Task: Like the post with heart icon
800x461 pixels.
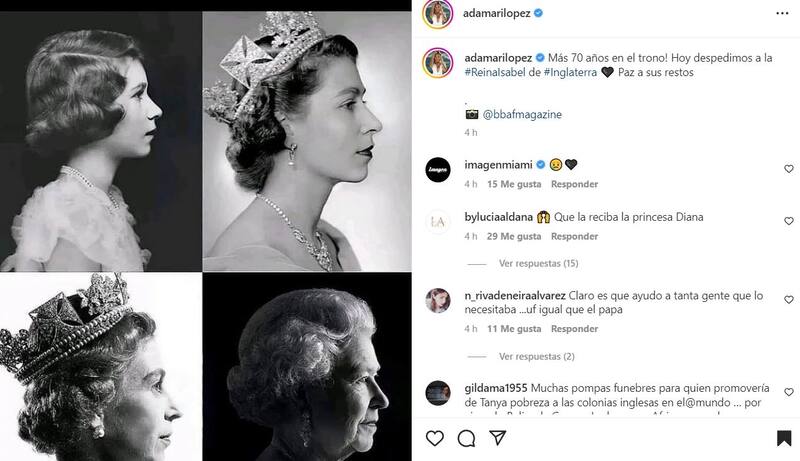Action: click(435, 438)
